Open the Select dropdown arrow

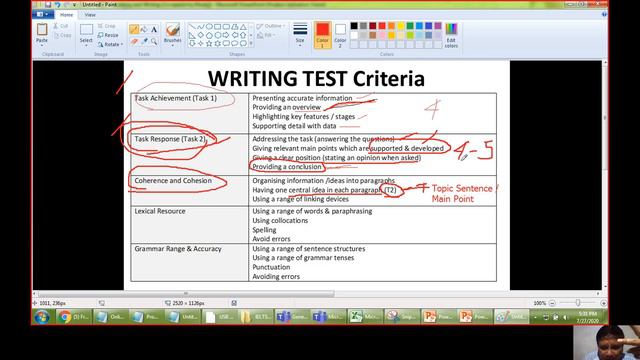pos(86,44)
